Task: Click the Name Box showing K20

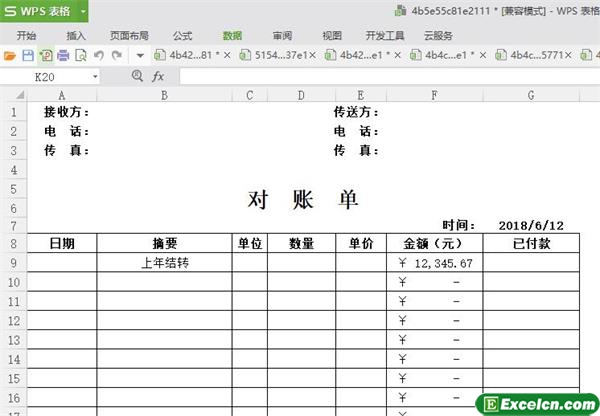Action: [x=44, y=77]
